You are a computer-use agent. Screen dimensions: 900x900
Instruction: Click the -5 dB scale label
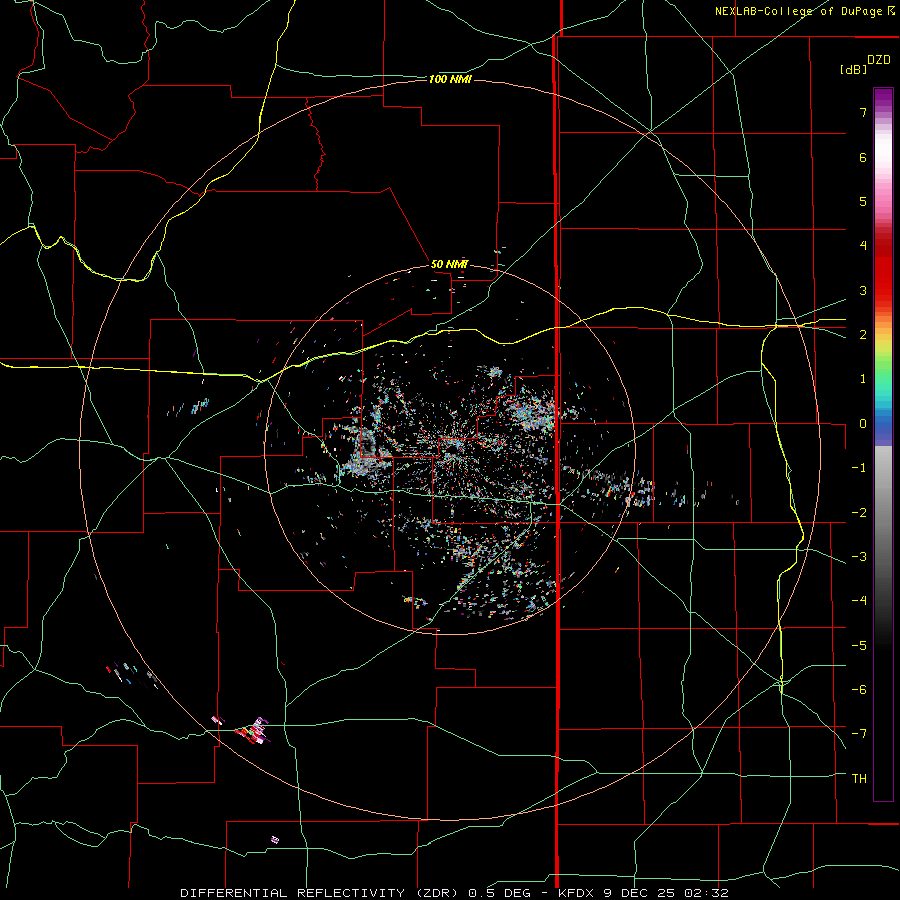(859, 646)
